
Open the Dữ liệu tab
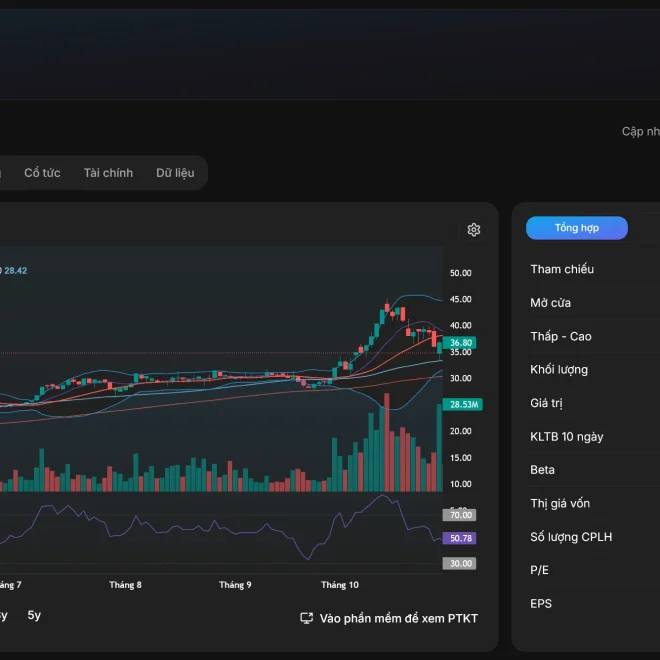[175, 173]
